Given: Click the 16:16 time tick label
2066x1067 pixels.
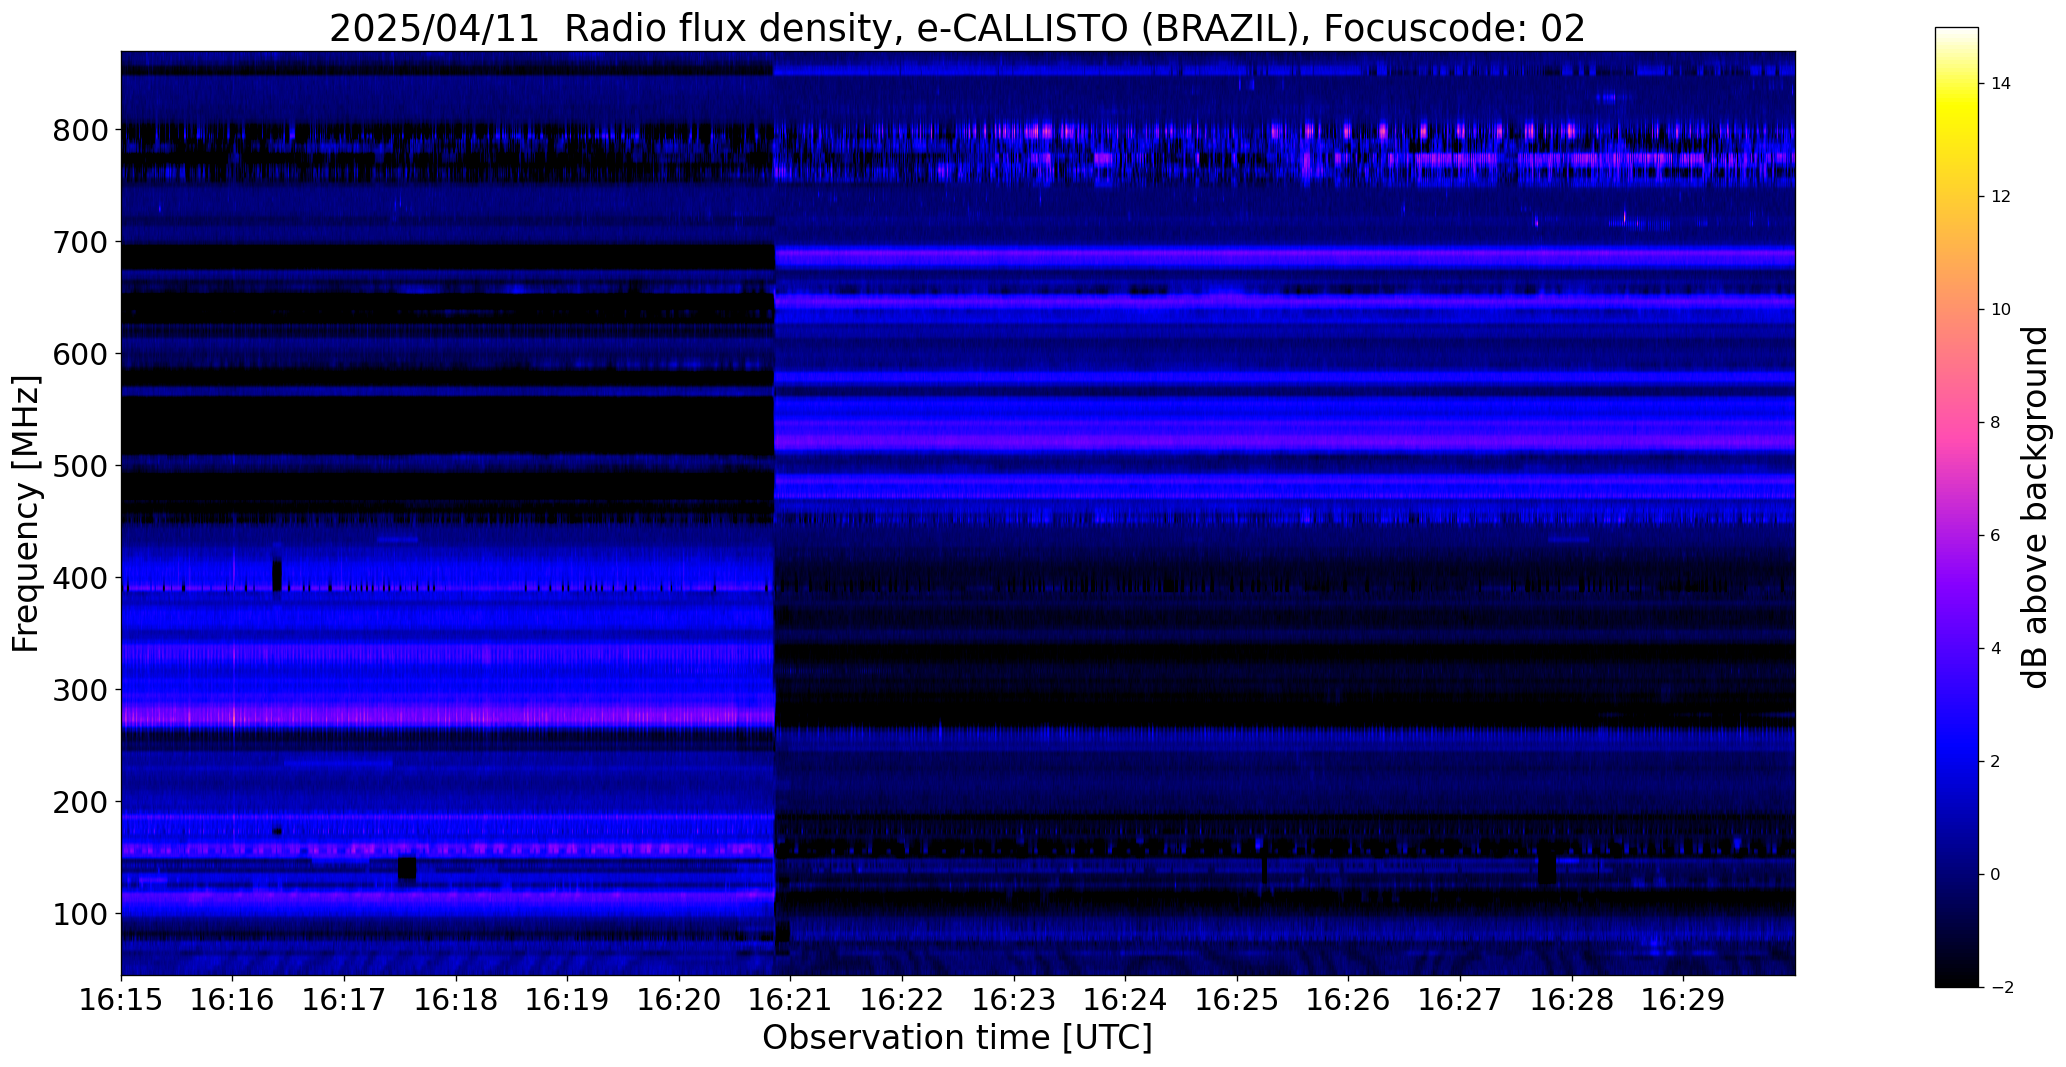Looking at the screenshot, I should [233, 1001].
